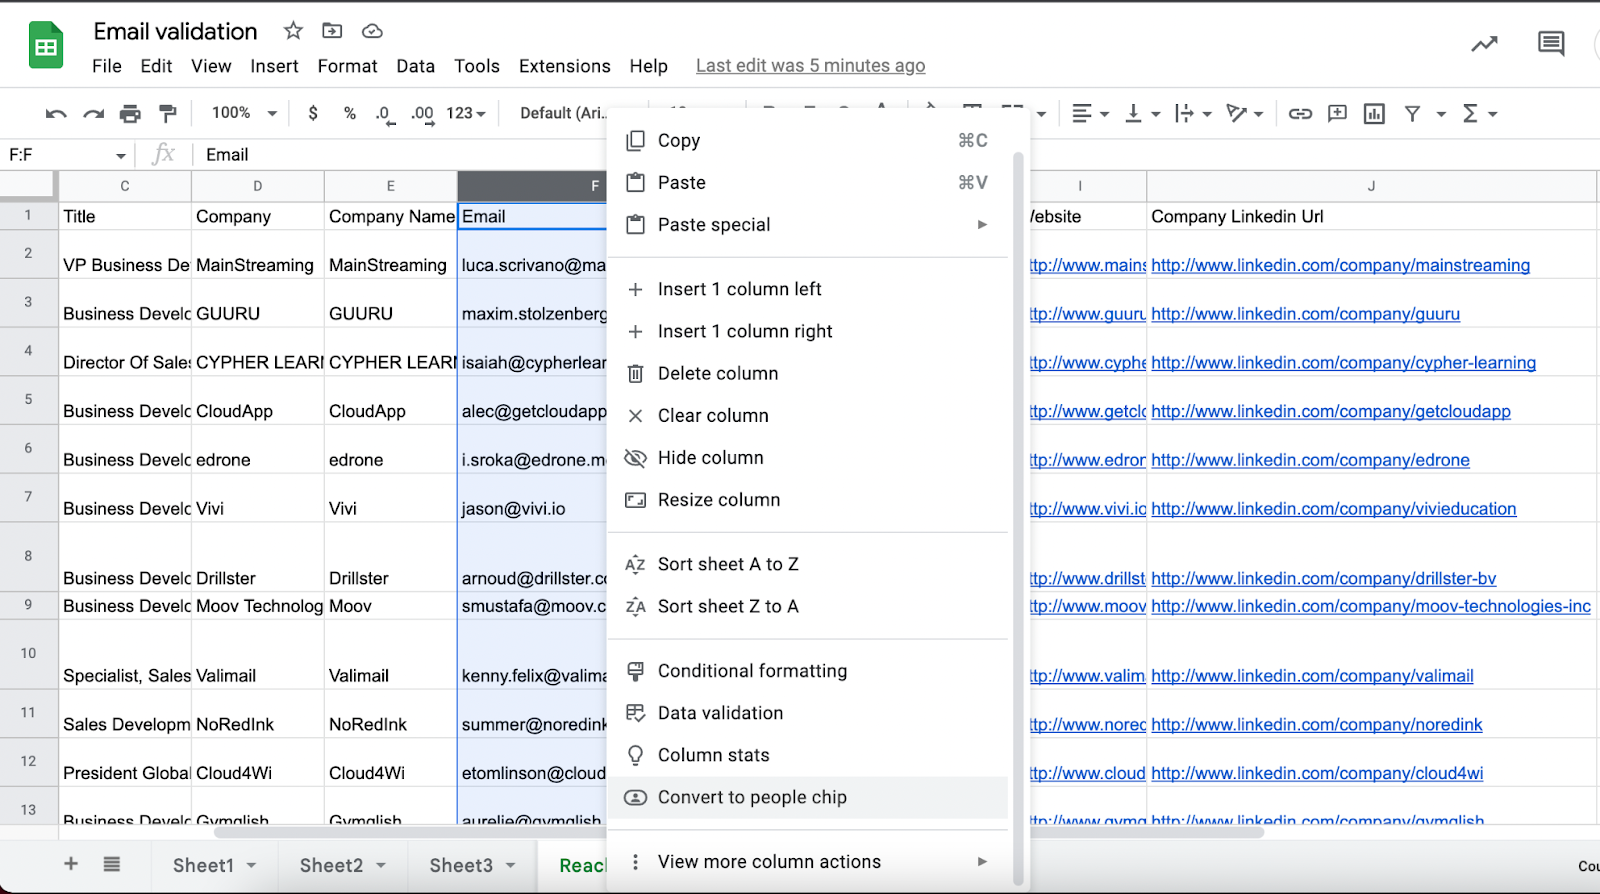Open activity trend icon at top right
This screenshot has width=1600, height=894.
tap(1484, 43)
